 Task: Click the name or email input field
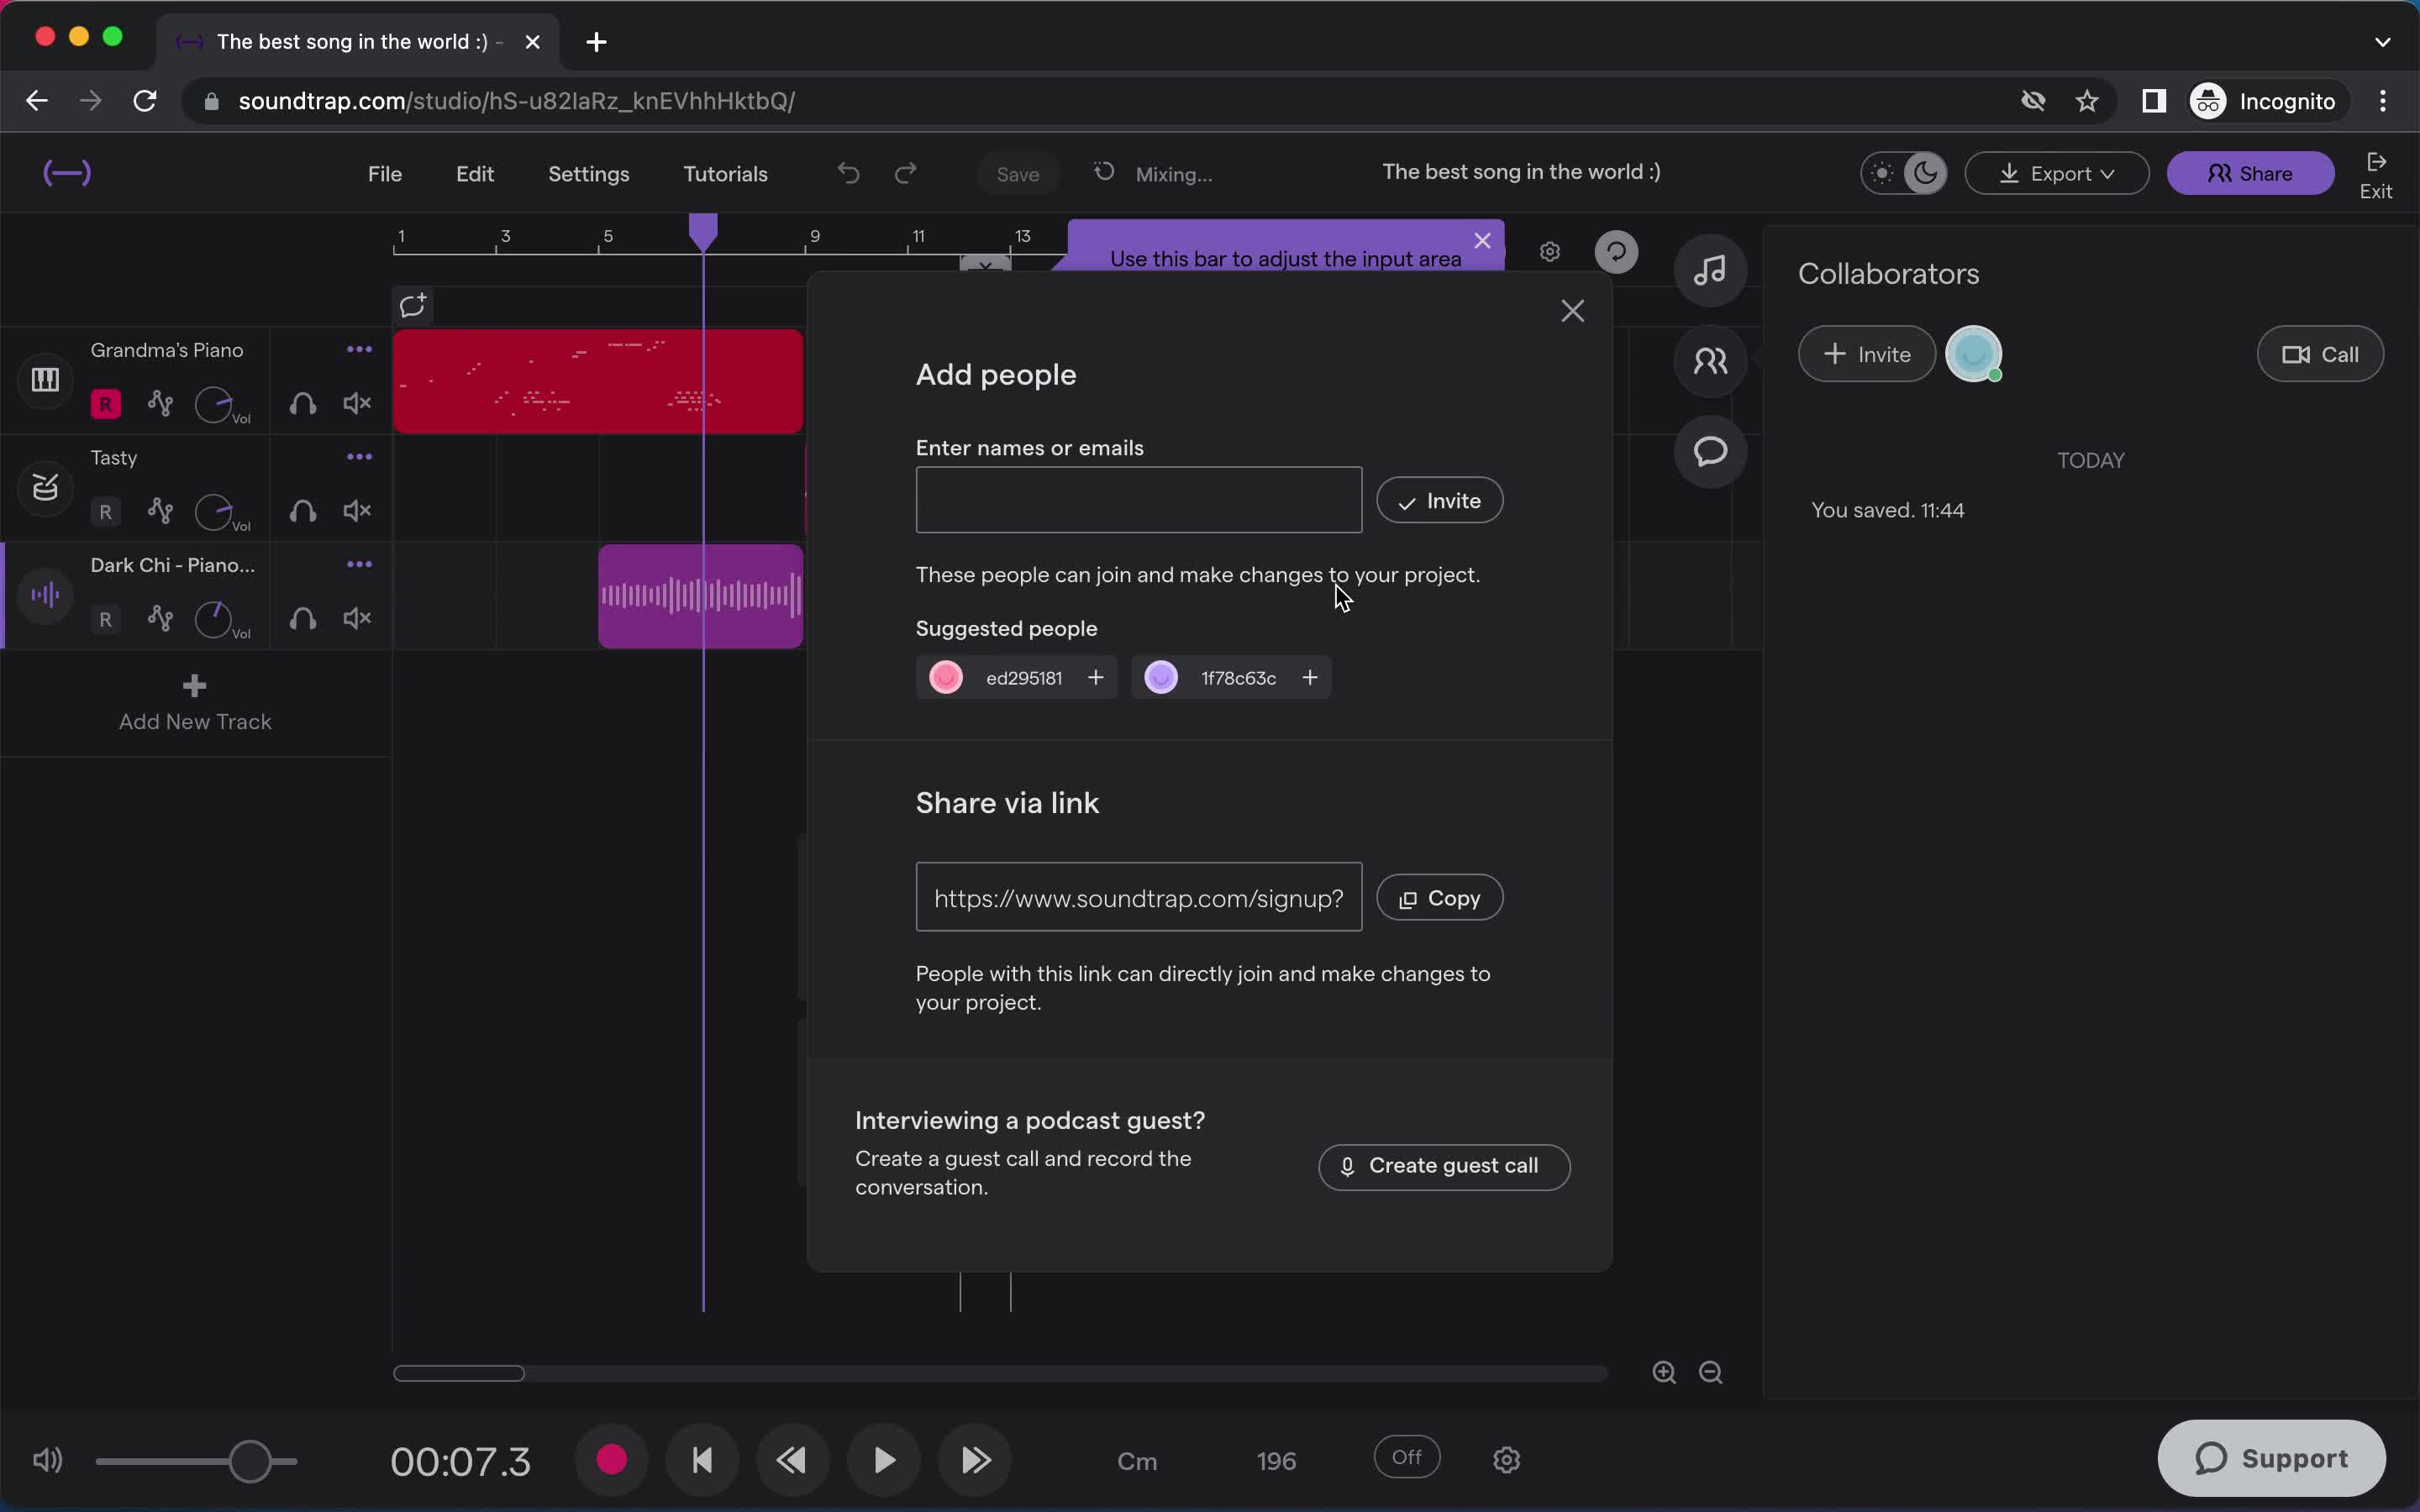pos(1138,500)
